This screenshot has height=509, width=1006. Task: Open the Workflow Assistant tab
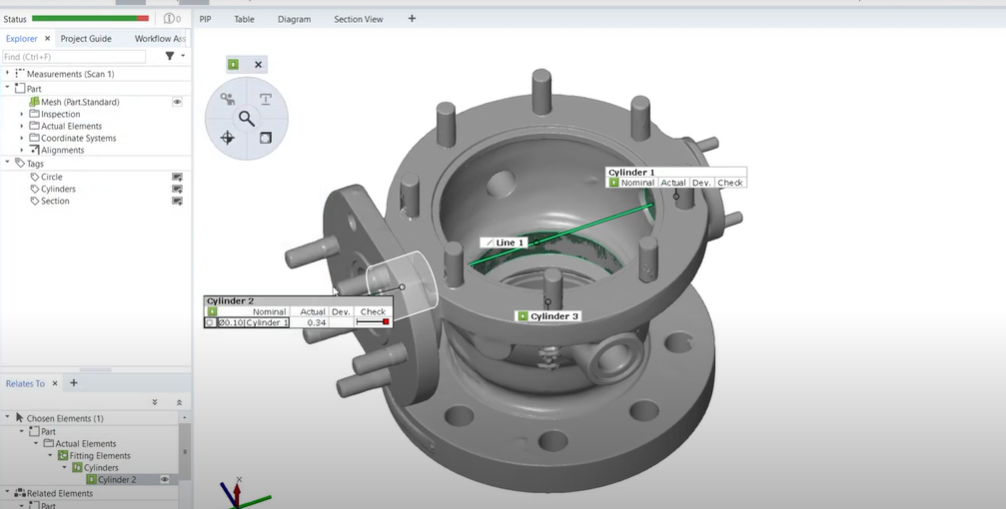tap(160, 39)
